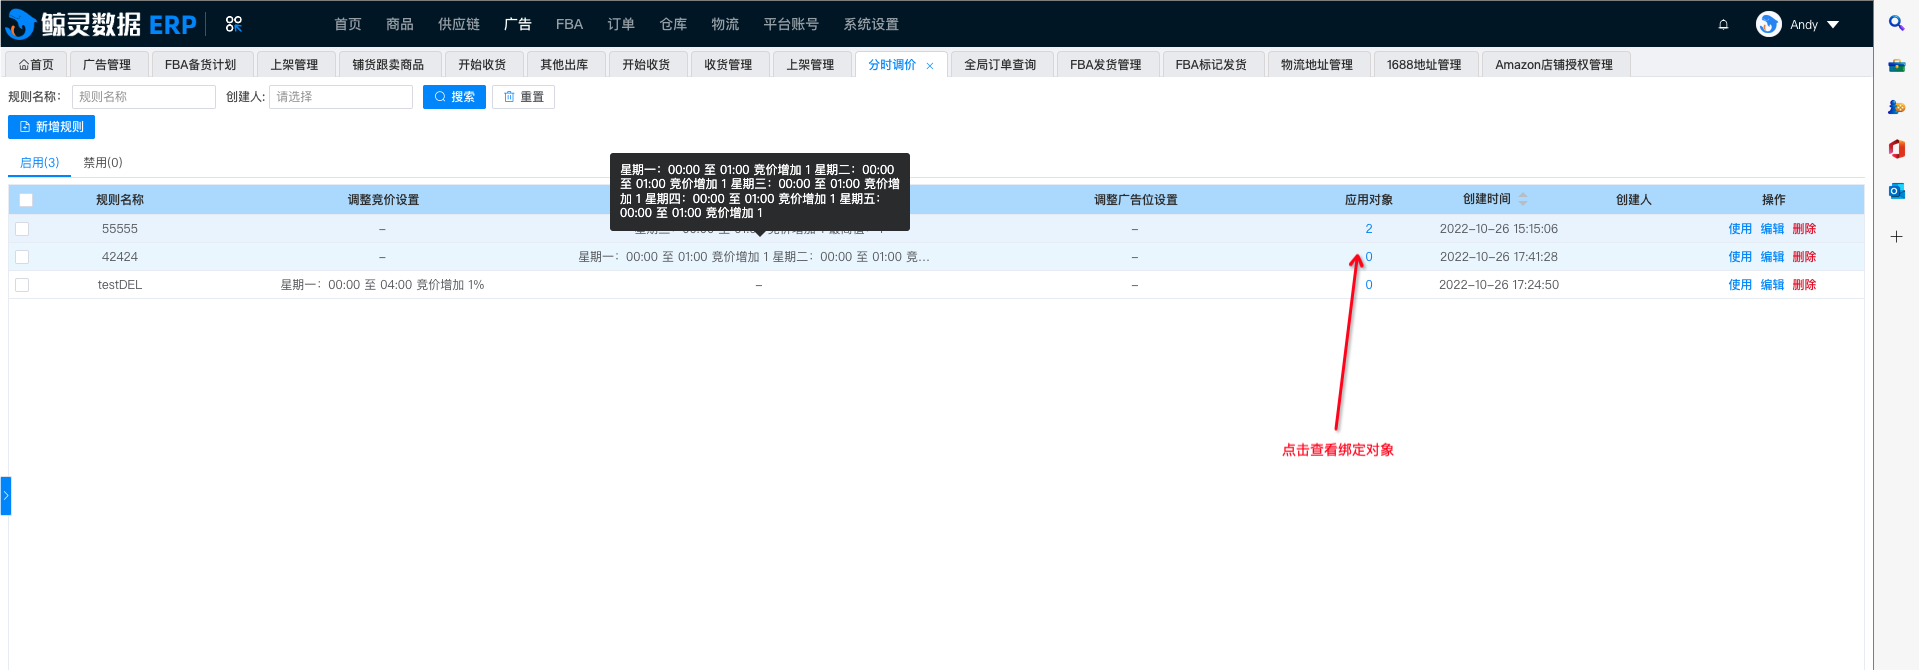This screenshot has height=670, width=1919.
Task: Open the browser sidebar search icon
Action: click(x=1896, y=23)
